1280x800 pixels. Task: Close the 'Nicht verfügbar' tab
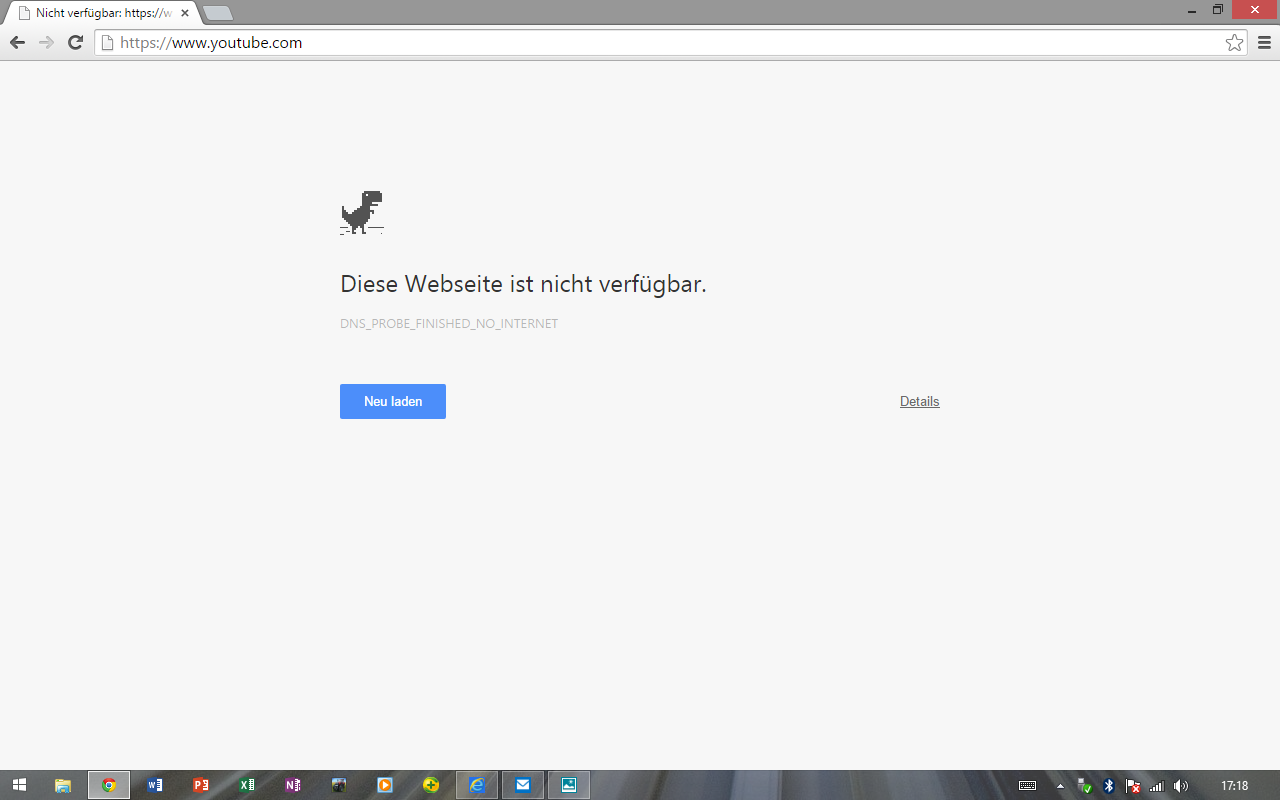184,13
